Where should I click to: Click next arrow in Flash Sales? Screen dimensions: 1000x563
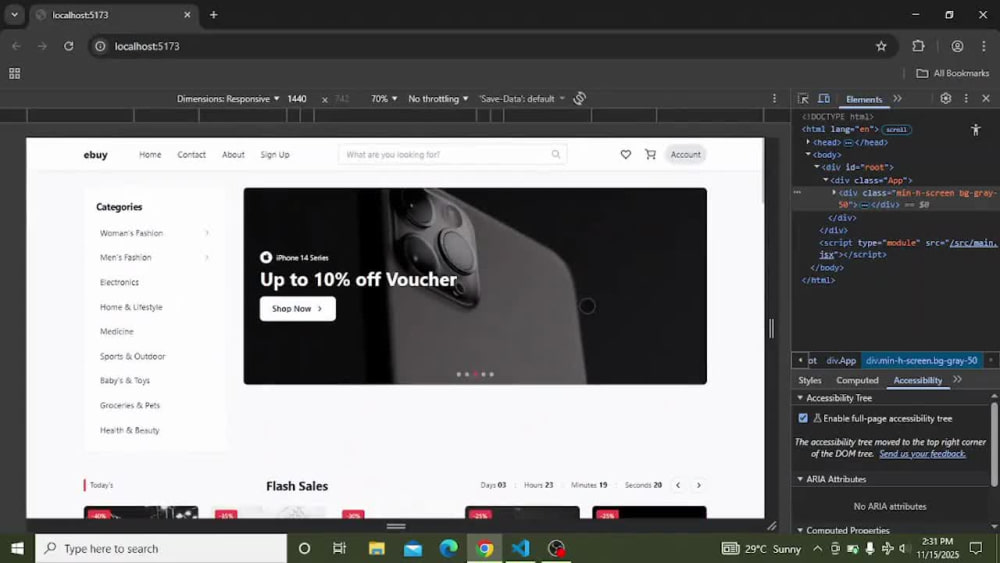[698, 485]
